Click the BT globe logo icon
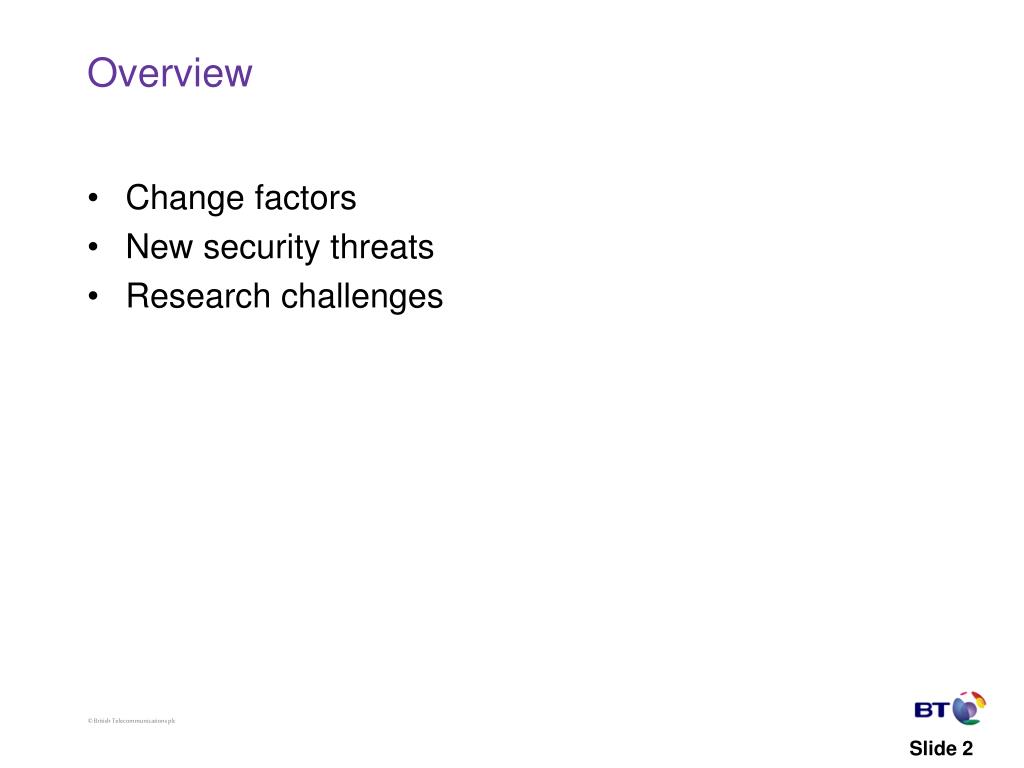 coord(969,709)
